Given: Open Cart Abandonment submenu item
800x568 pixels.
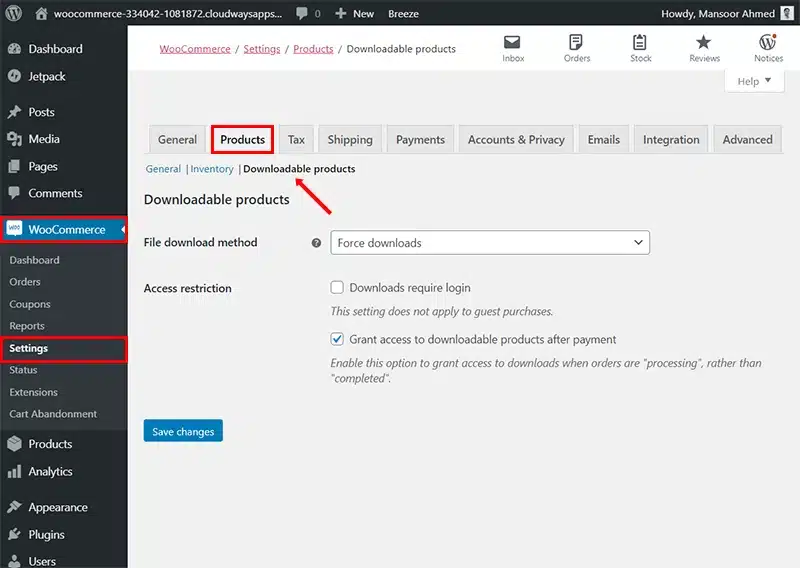Looking at the screenshot, I should coord(53,414).
